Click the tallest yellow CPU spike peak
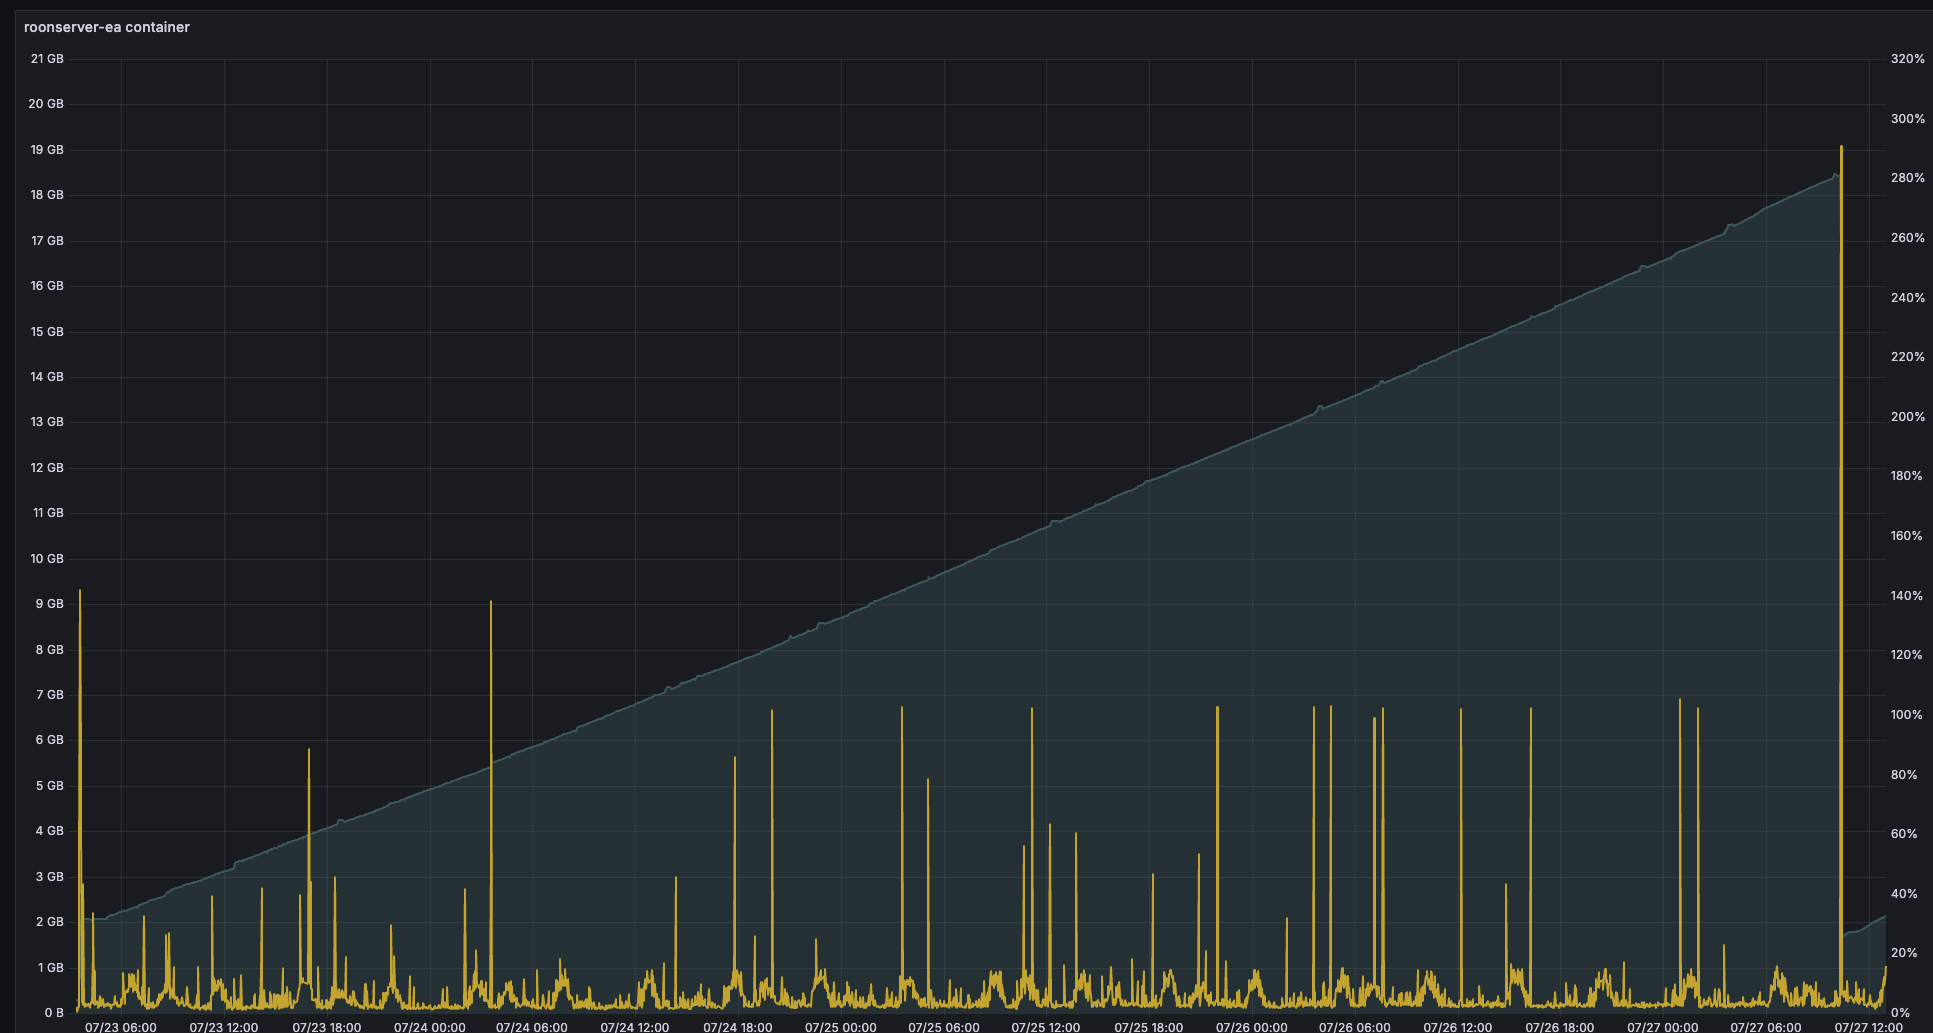This screenshot has height=1033, width=1933. pos(1841,148)
